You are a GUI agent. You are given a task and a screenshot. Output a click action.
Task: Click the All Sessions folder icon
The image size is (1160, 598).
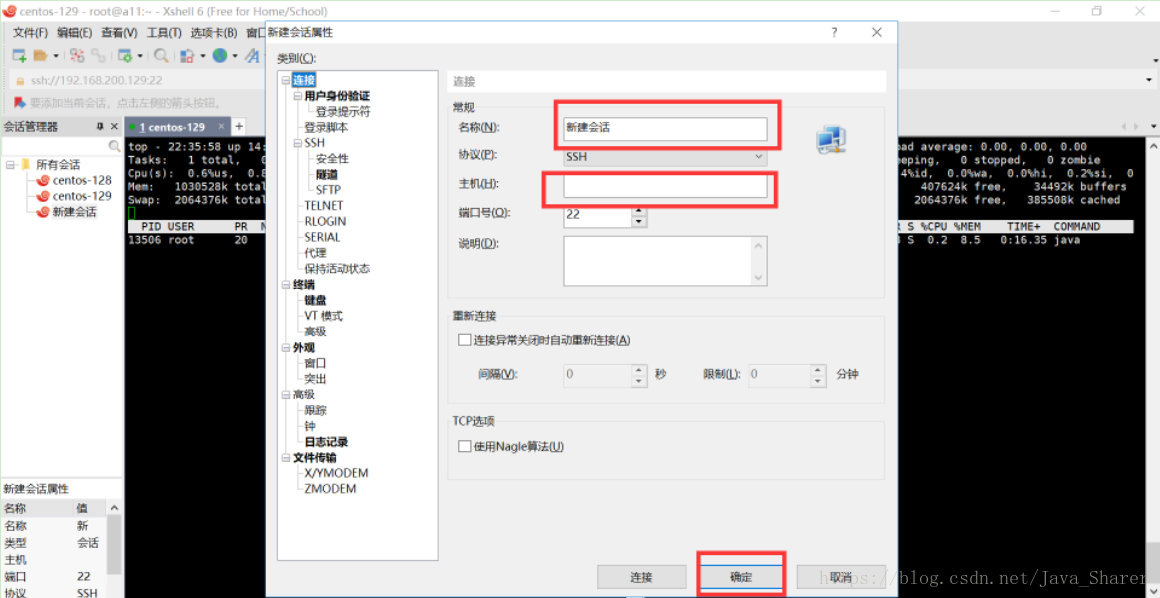pos(26,164)
